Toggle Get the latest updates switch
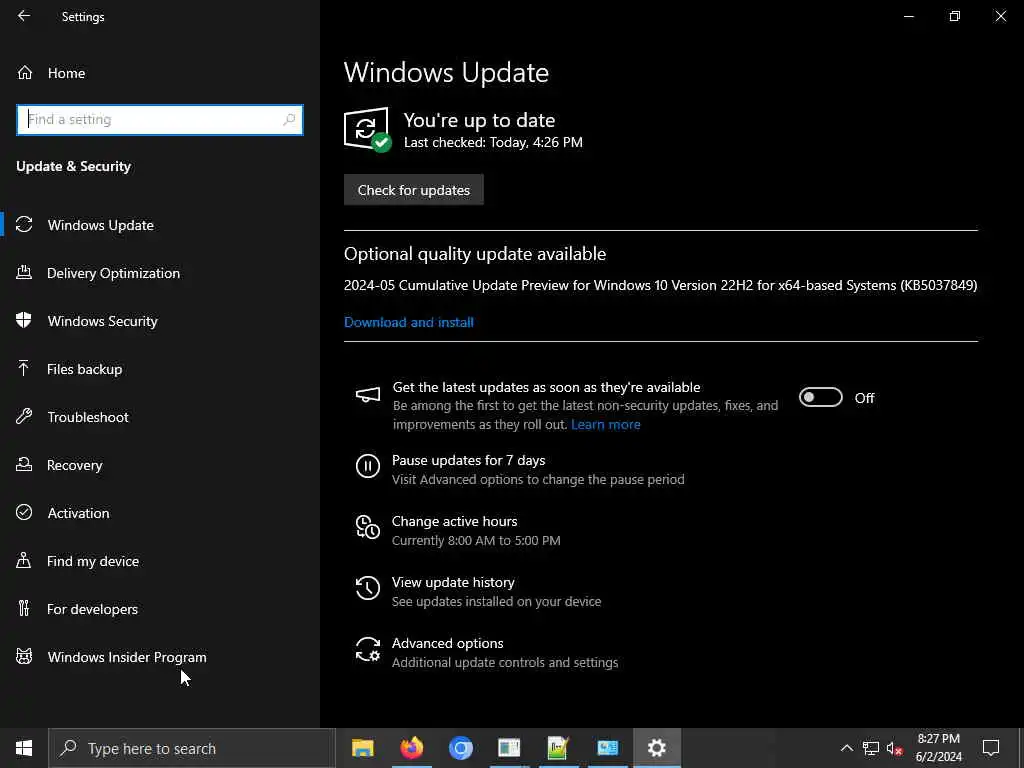The image size is (1024, 768). [821, 397]
